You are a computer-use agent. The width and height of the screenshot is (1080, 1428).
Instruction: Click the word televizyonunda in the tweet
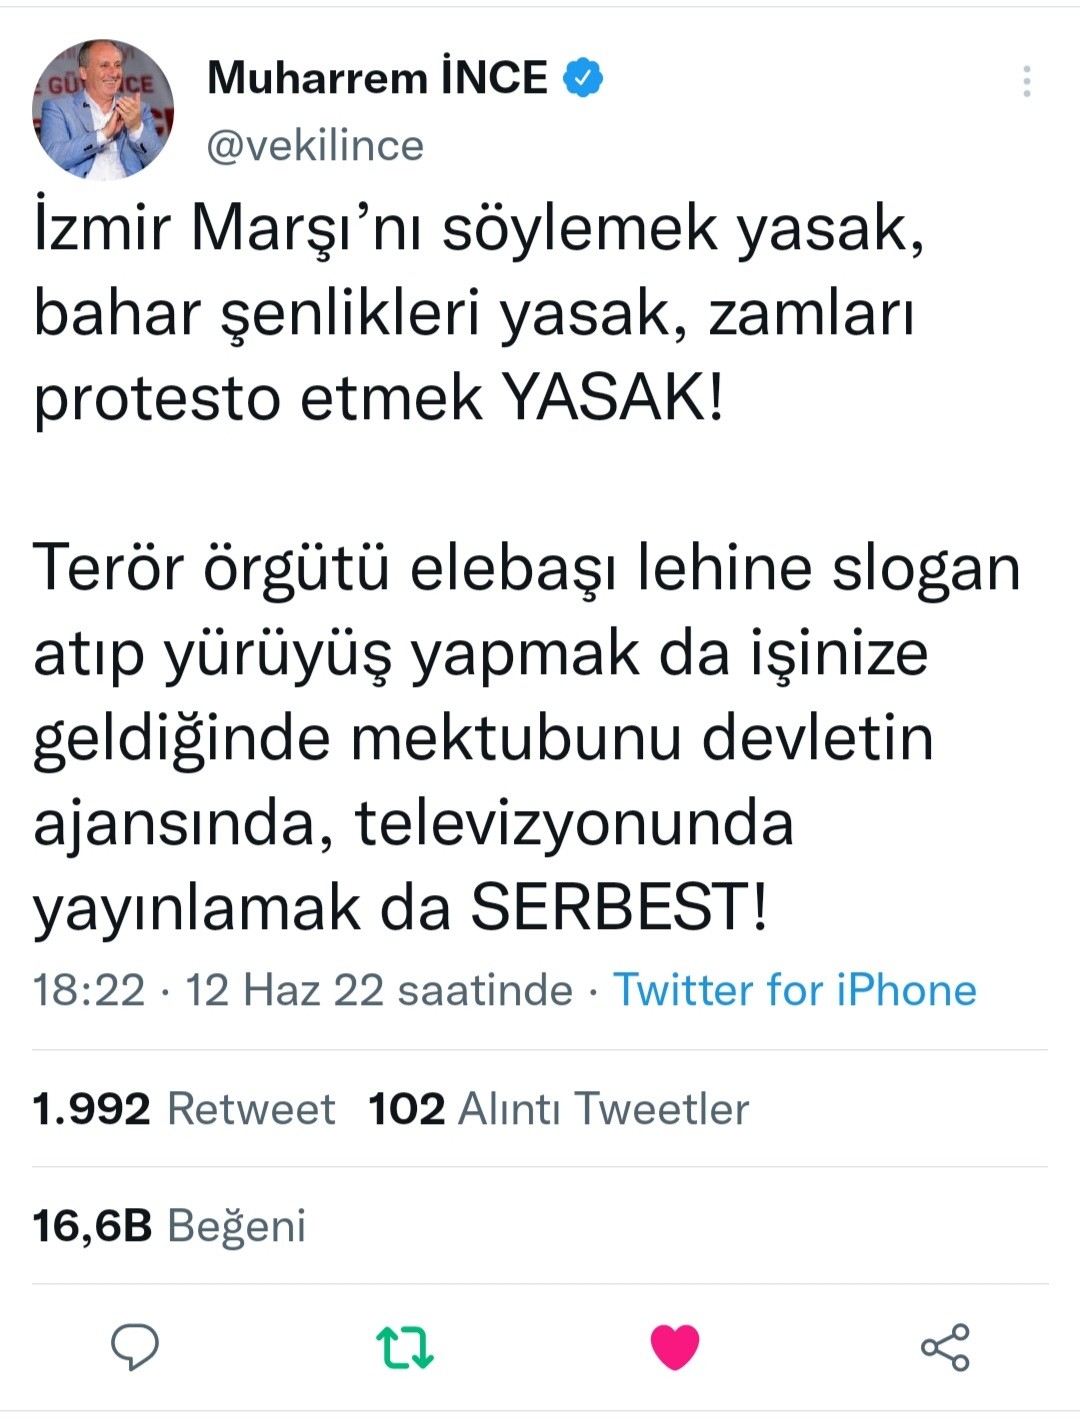(x=574, y=824)
